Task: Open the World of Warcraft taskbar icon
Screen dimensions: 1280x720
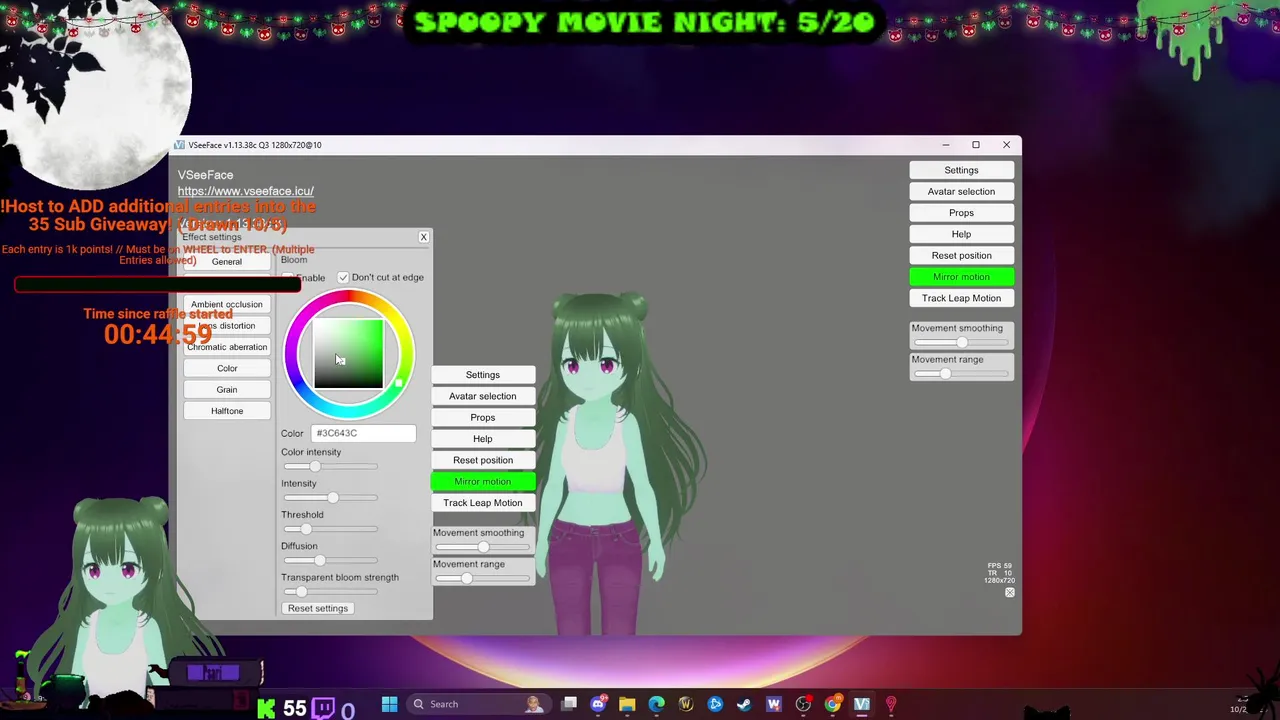Action: tap(686, 704)
